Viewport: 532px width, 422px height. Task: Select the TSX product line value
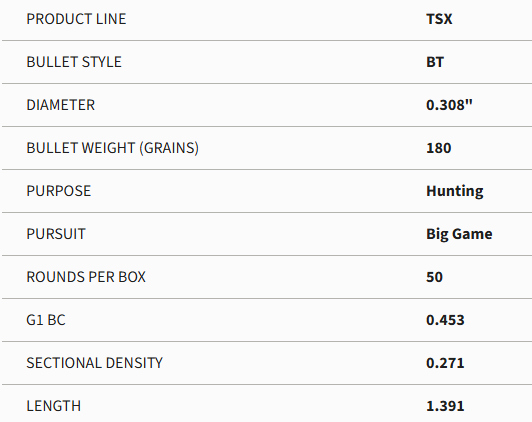coord(439,19)
